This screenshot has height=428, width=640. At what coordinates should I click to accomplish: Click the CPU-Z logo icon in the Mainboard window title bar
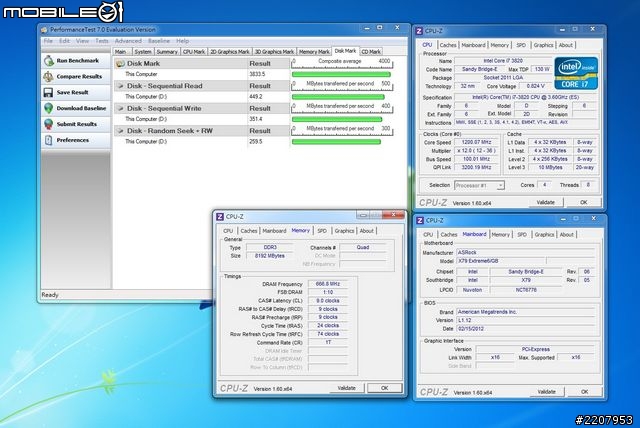pyautogui.click(x=420, y=220)
